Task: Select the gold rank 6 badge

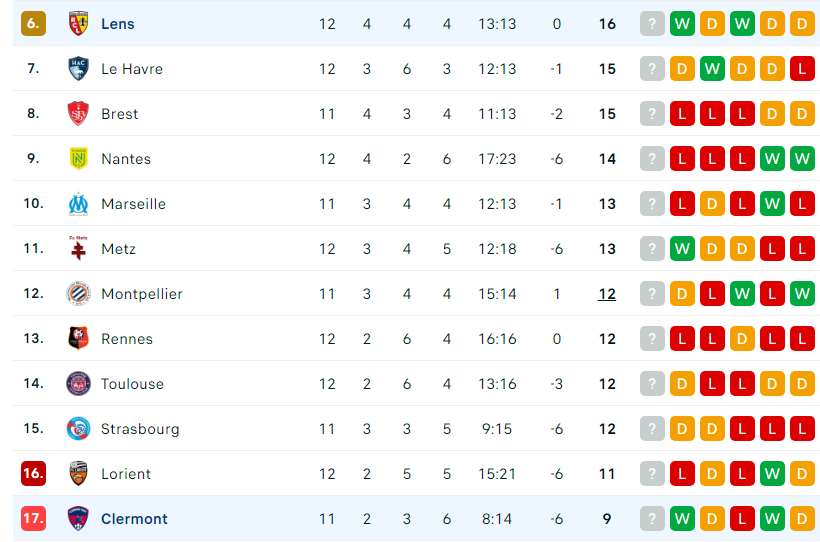Action: point(33,24)
